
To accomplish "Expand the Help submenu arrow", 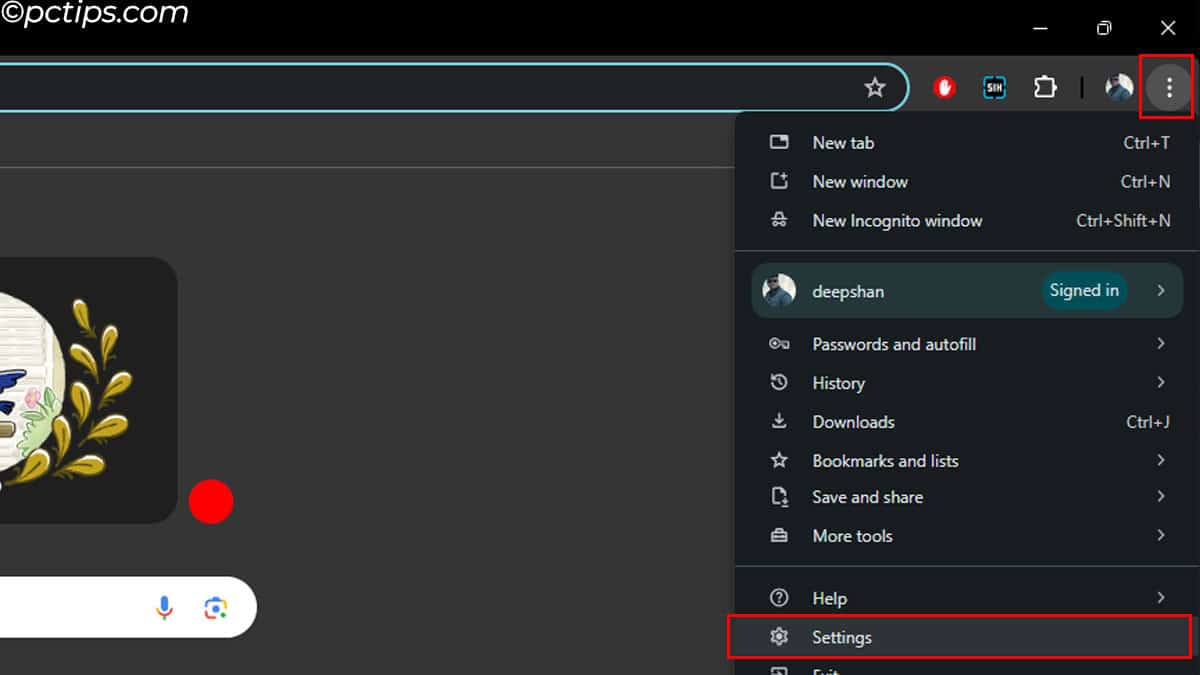I will (1161, 598).
